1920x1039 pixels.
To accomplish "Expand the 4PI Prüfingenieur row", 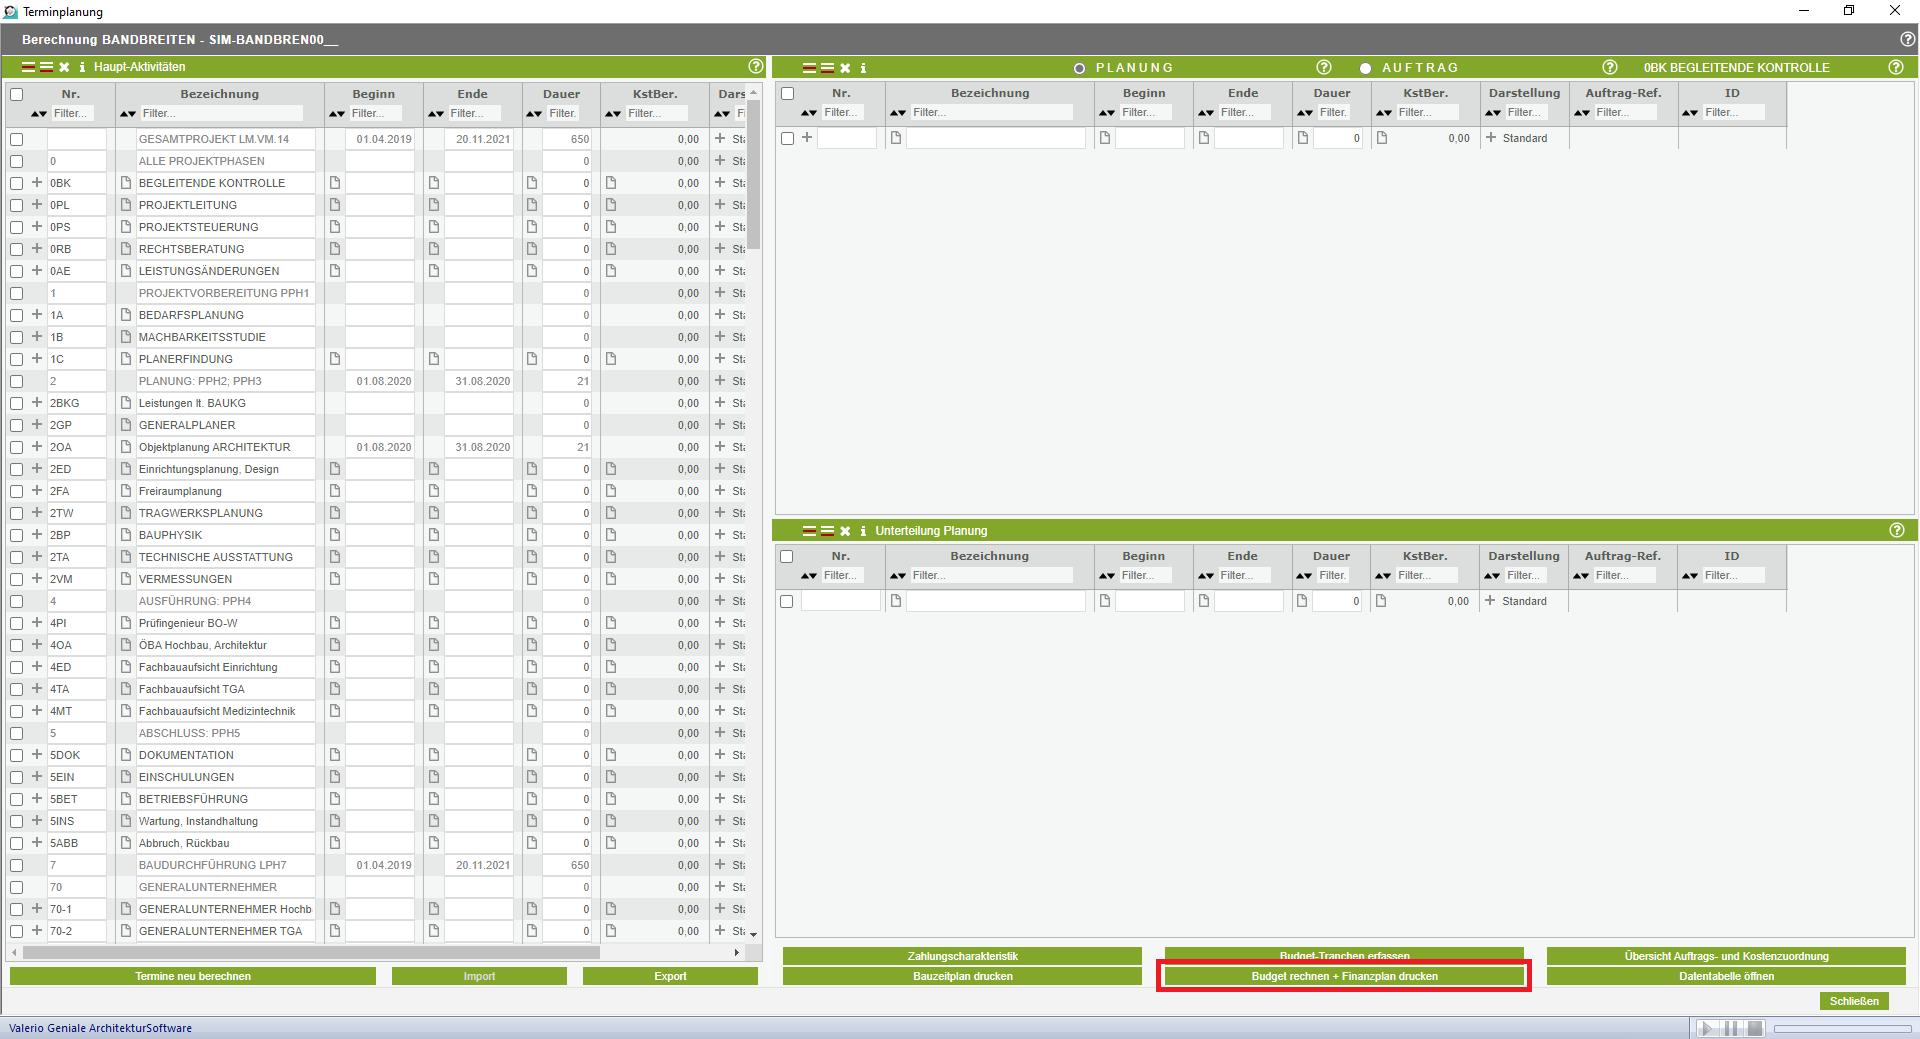I will click(x=37, y=623).
